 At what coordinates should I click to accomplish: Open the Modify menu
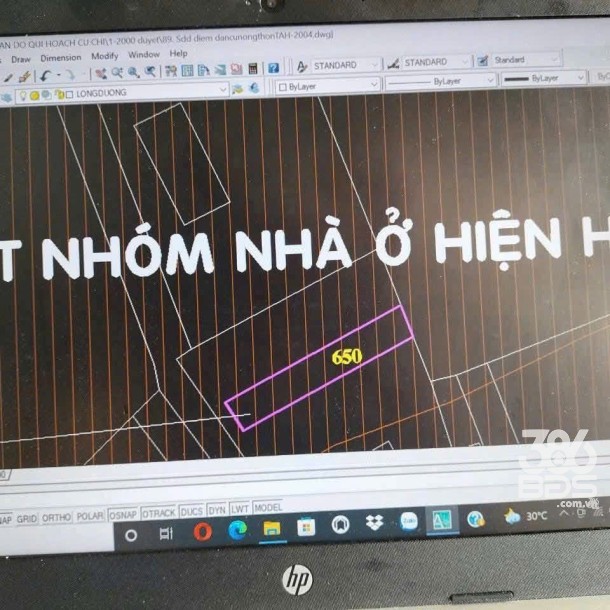tap(105, 56)
